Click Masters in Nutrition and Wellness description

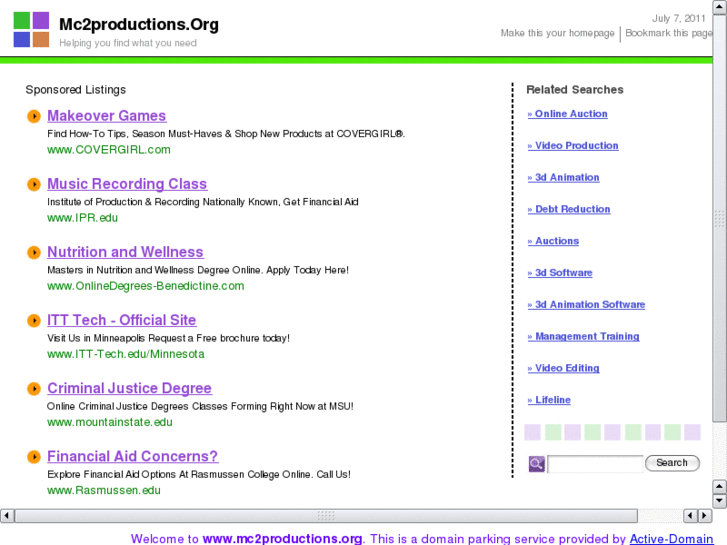coord(198,270)
